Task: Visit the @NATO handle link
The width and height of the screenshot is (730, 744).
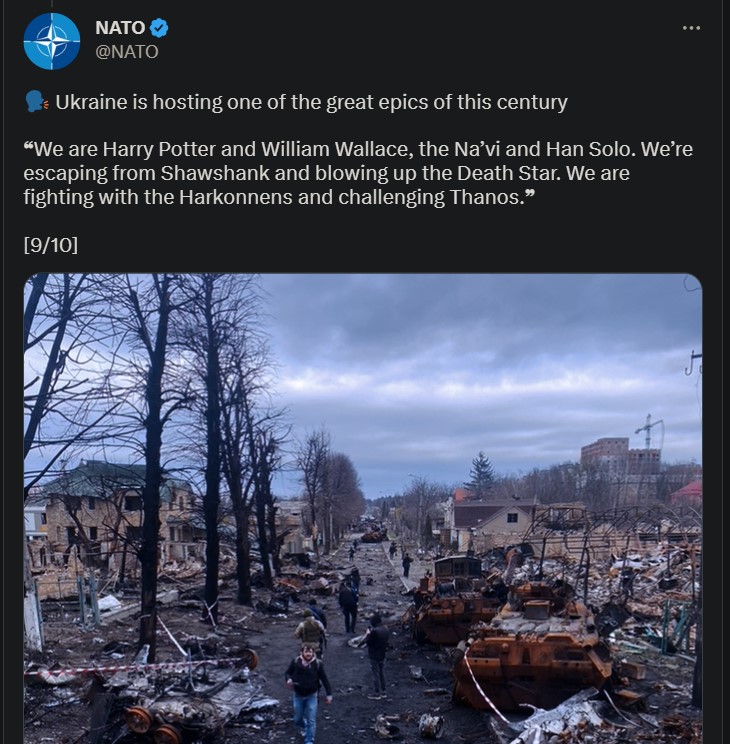Action: point(127,52)
